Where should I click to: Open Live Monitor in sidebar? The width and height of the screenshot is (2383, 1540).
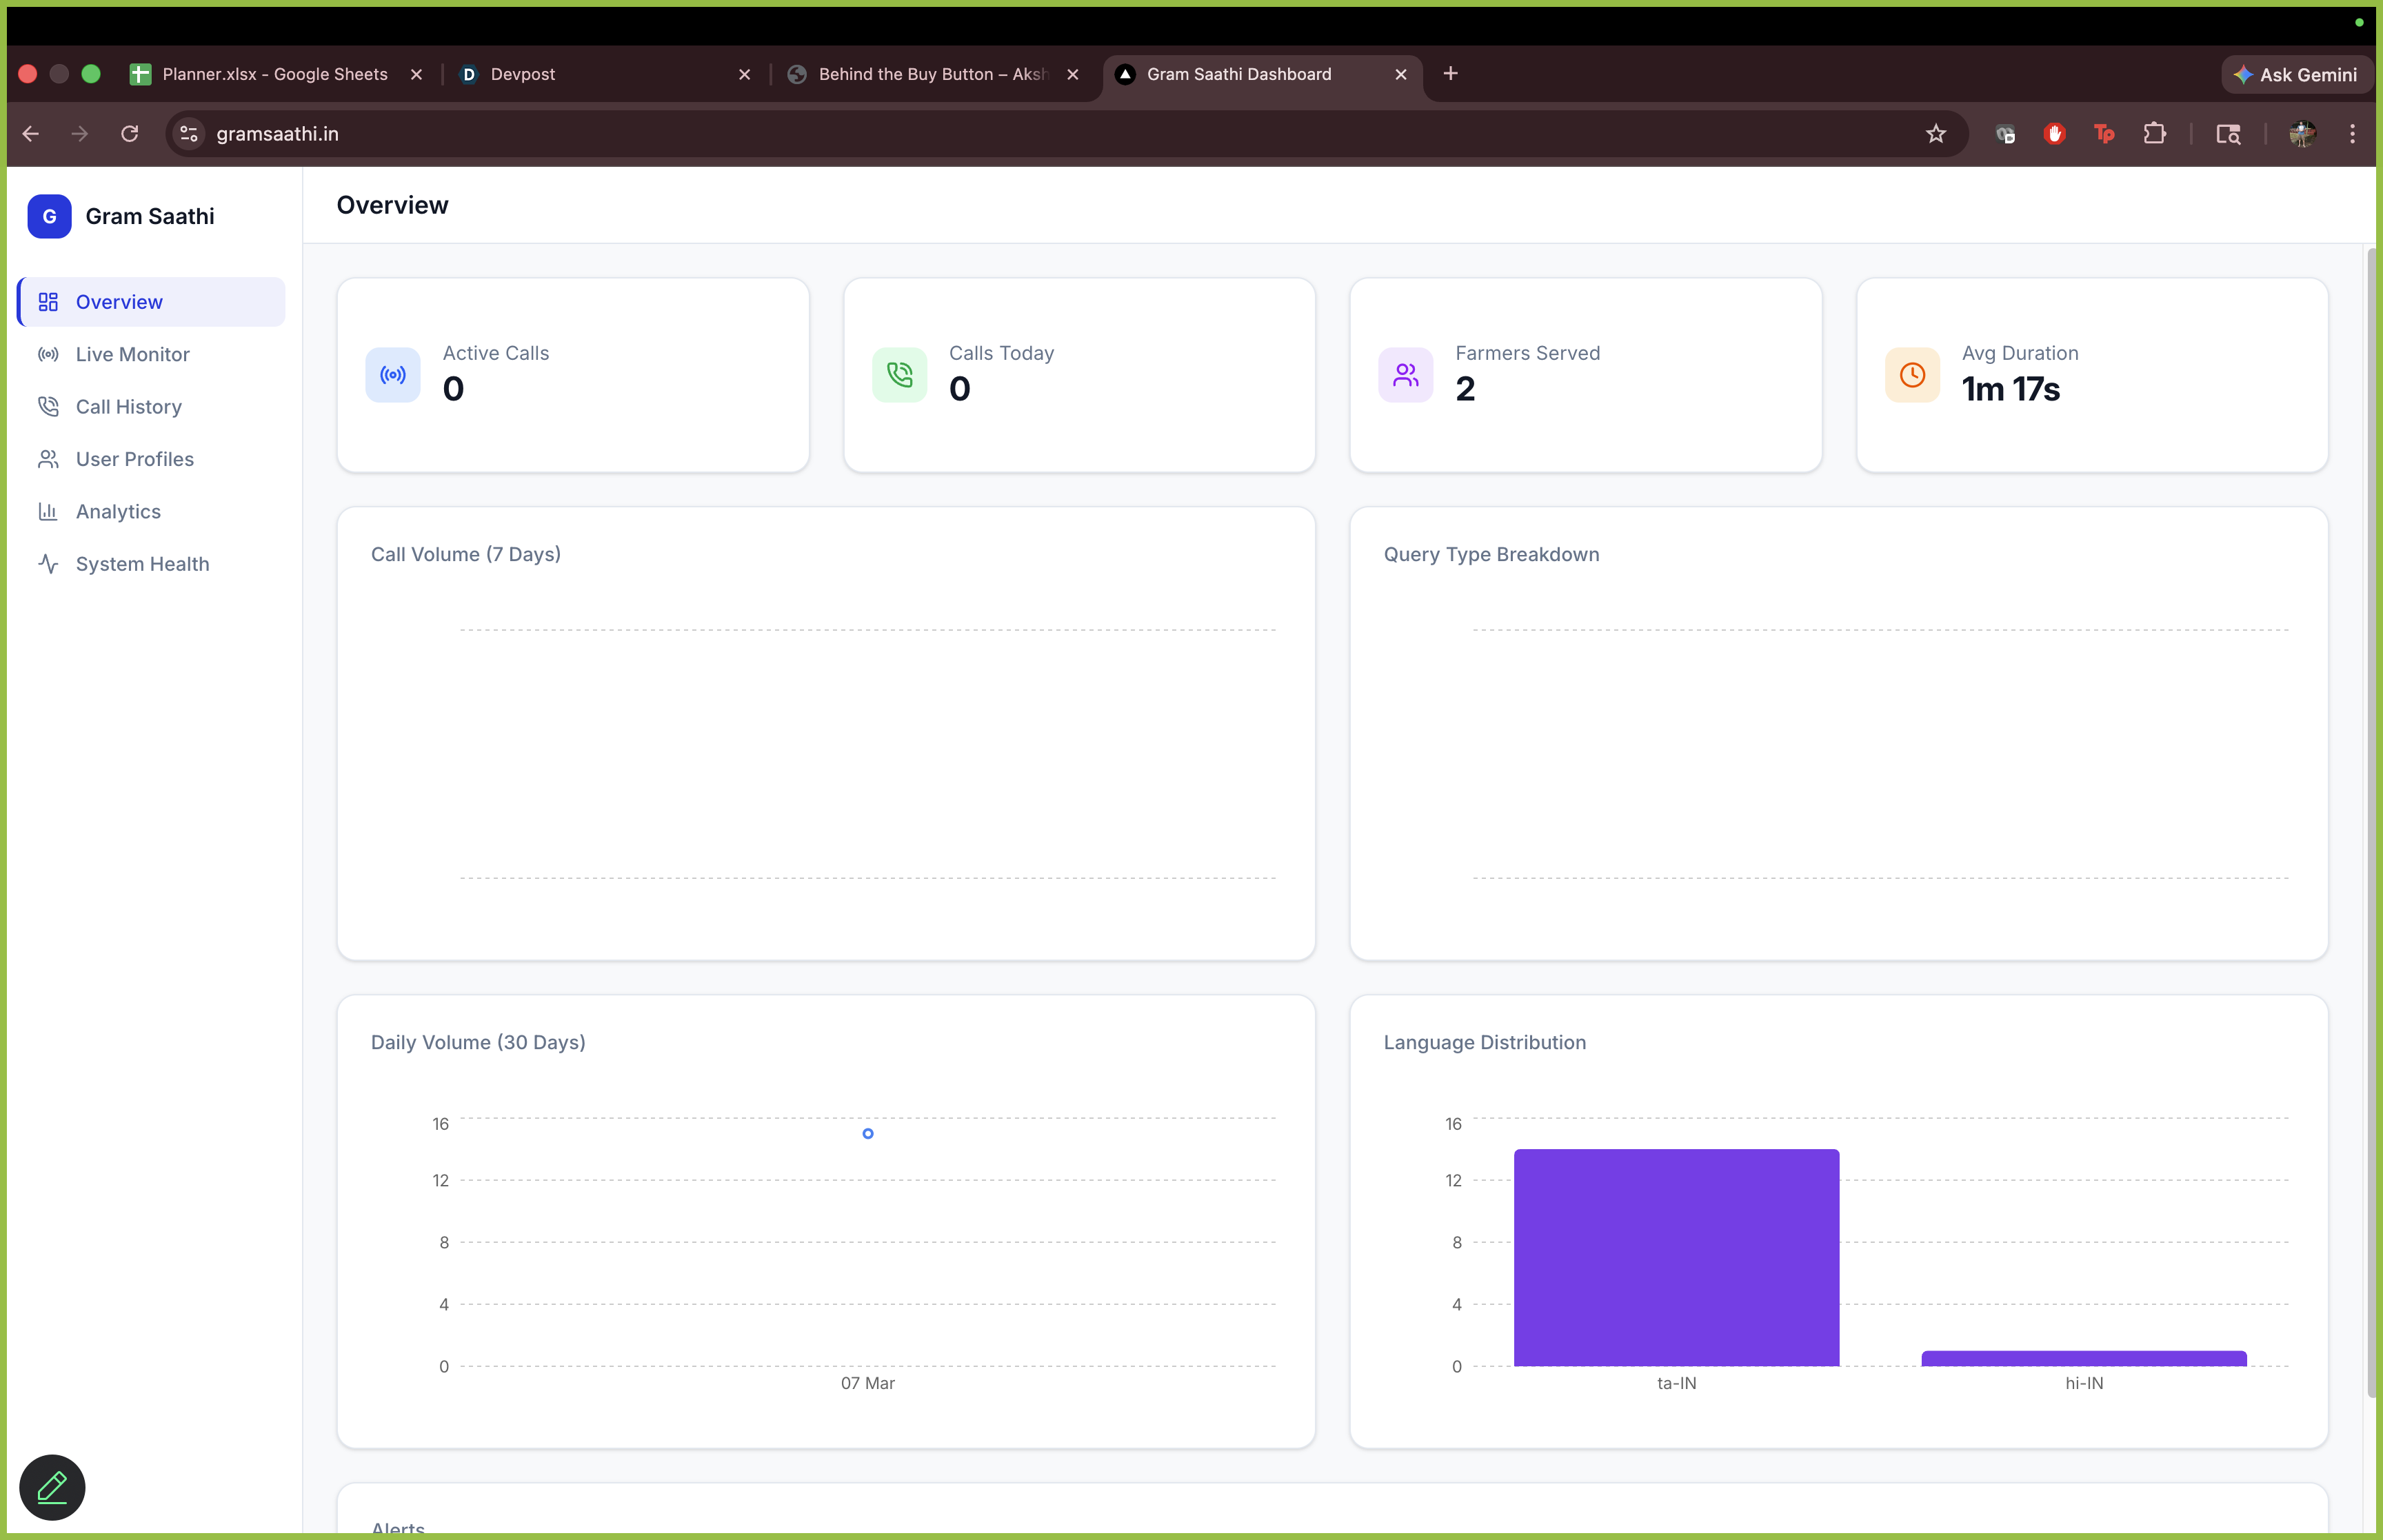click(132, 354)
